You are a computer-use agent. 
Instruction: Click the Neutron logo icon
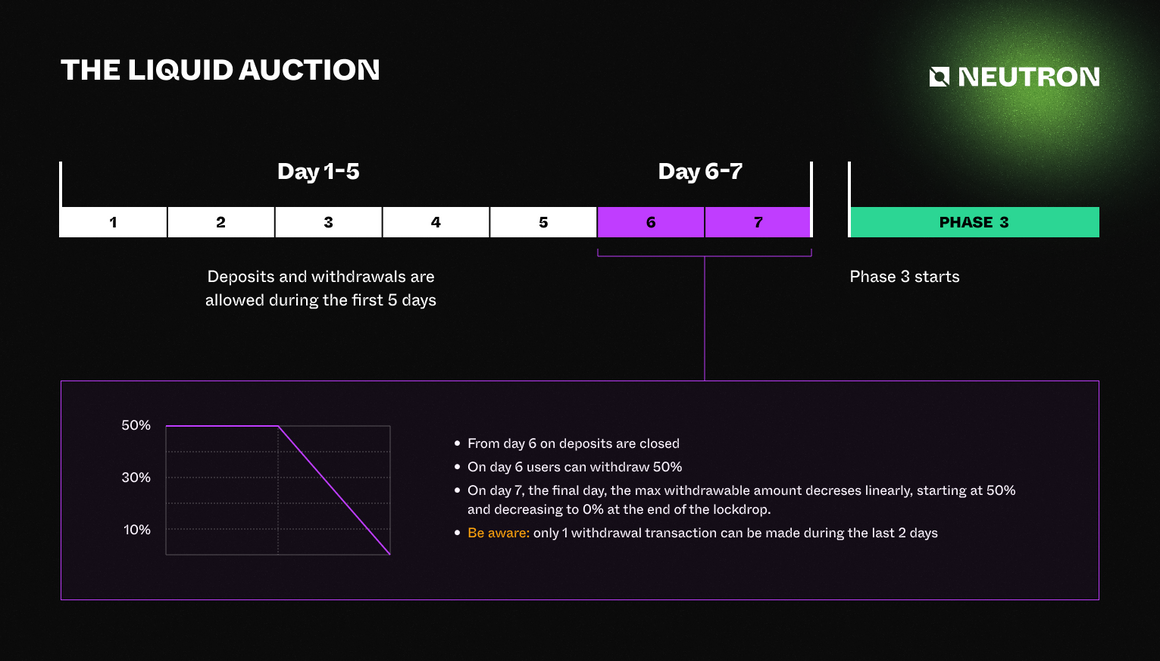939,77
